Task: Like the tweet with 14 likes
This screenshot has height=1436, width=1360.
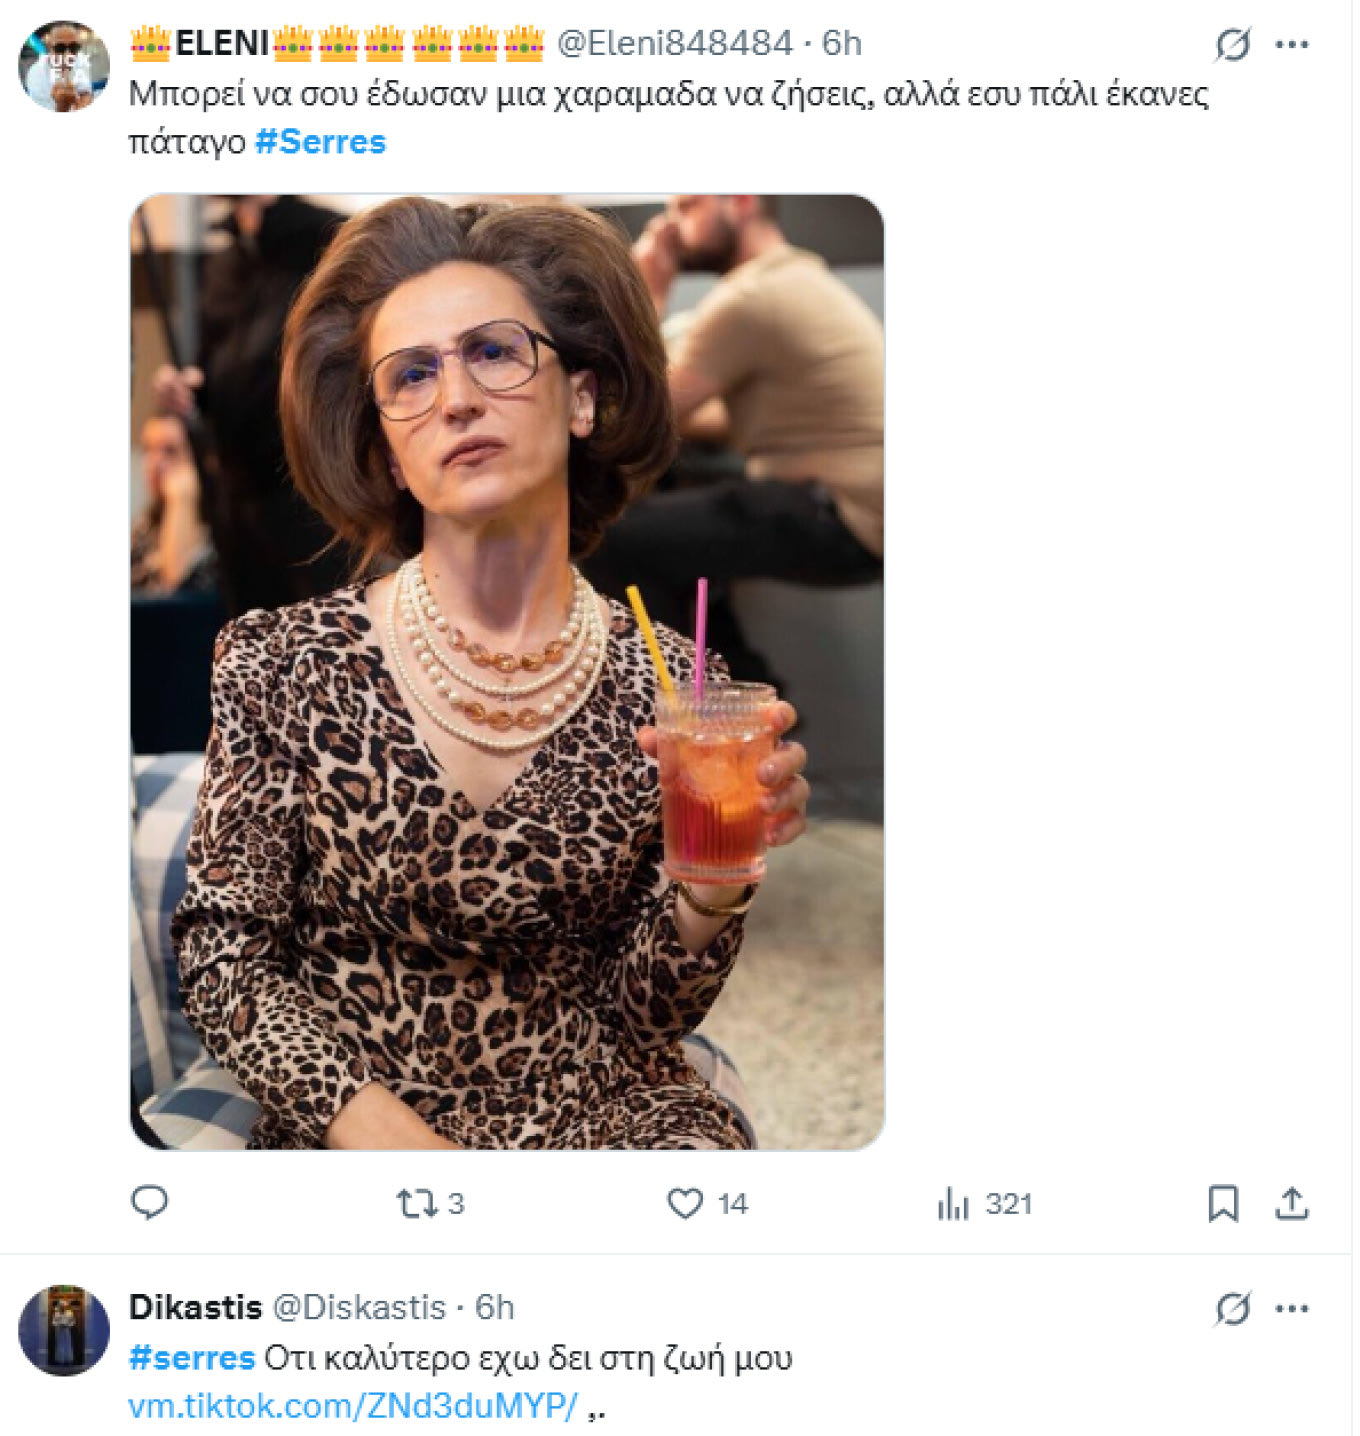Action: point(686,1203)
